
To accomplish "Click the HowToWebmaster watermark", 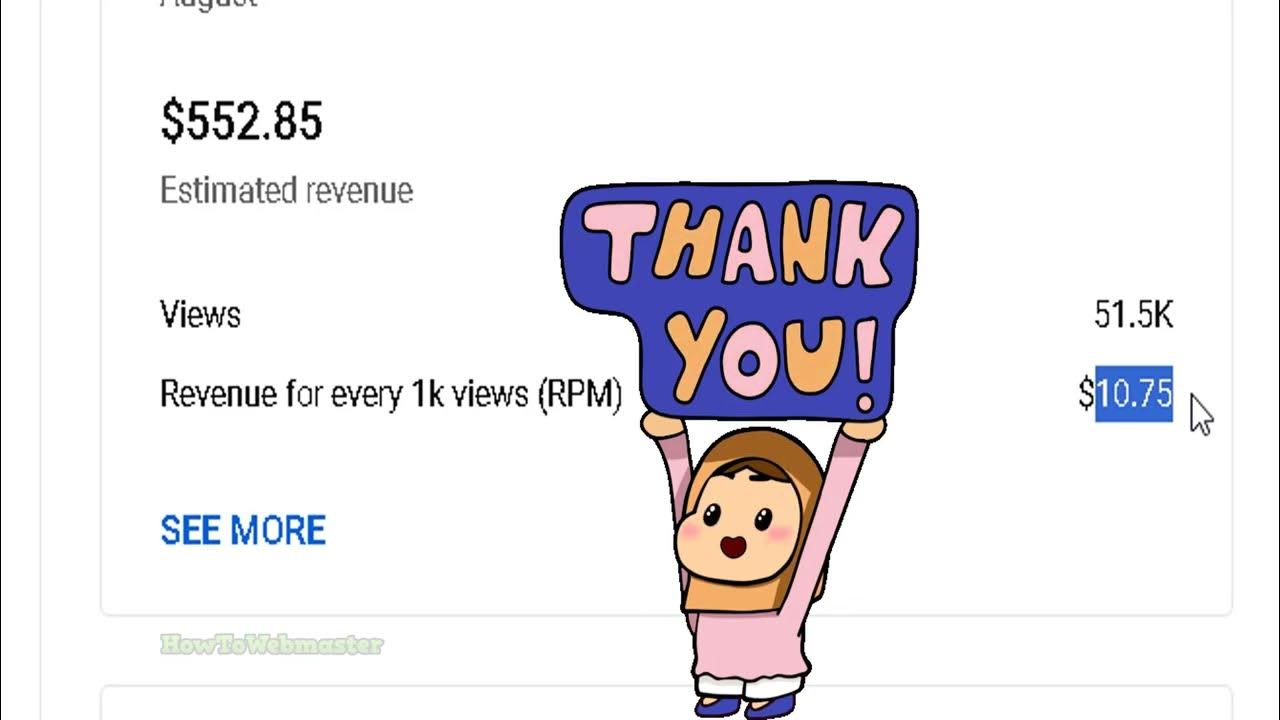I will pyautogui.click(x=271, y=645).
